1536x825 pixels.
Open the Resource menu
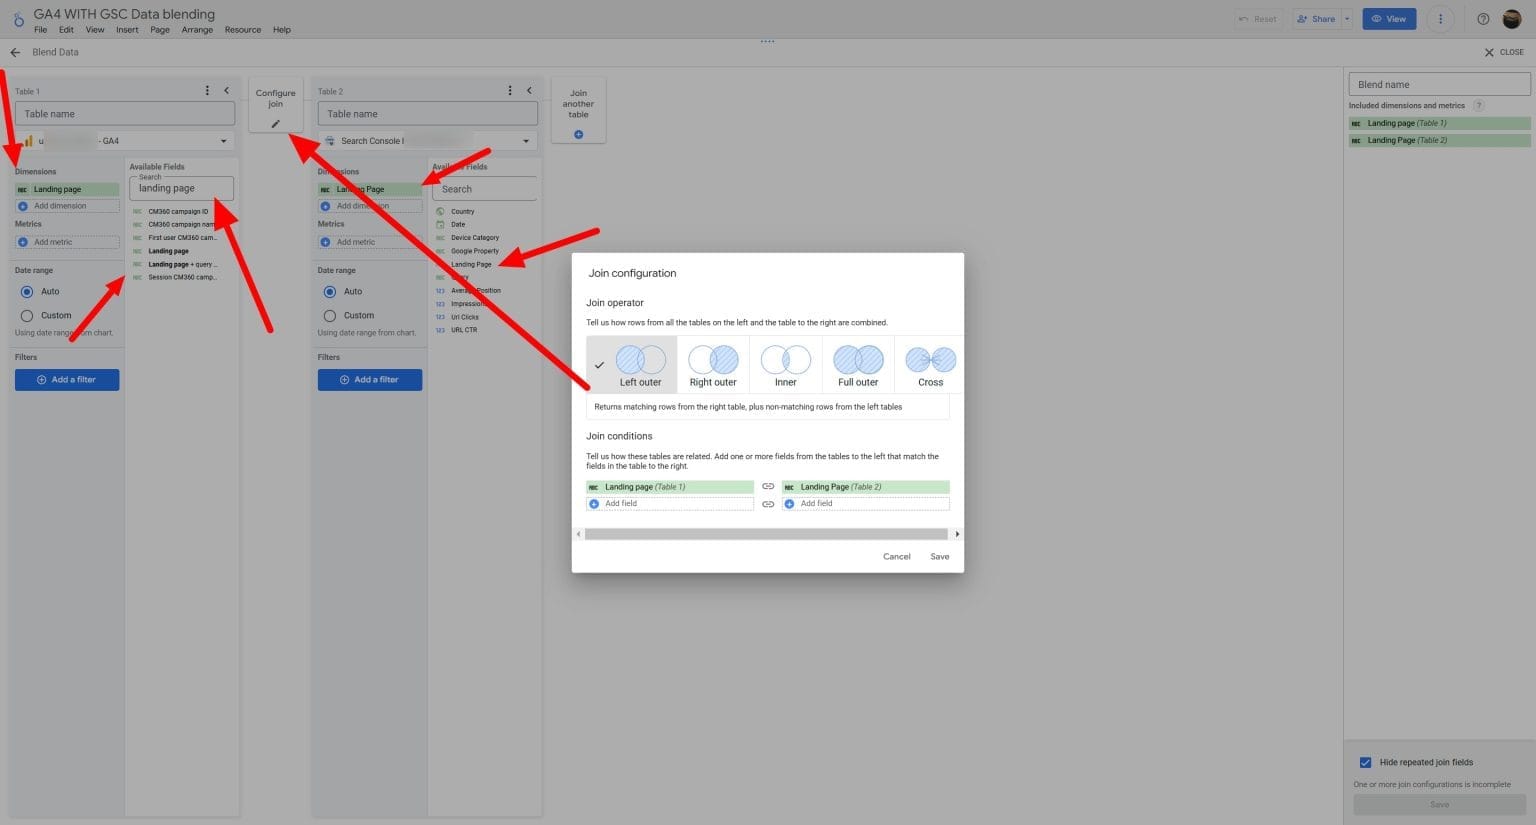[x=242, y=30]
